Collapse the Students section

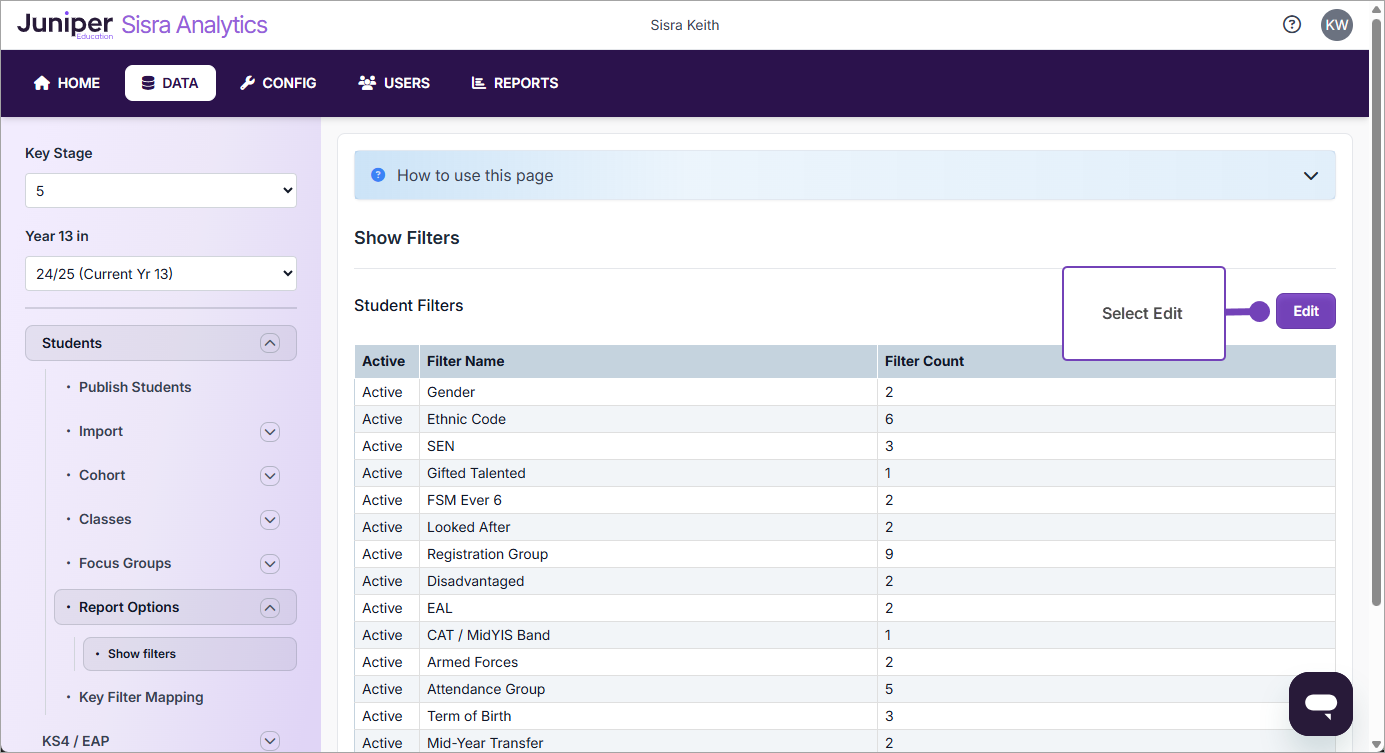270,342
